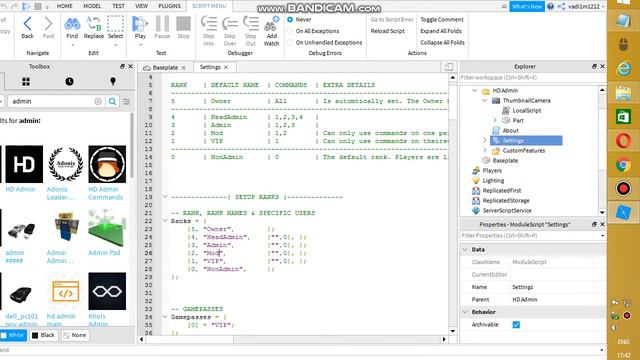
Task: Click Step Into debugger icon
Action: click(x=209, y=24)
